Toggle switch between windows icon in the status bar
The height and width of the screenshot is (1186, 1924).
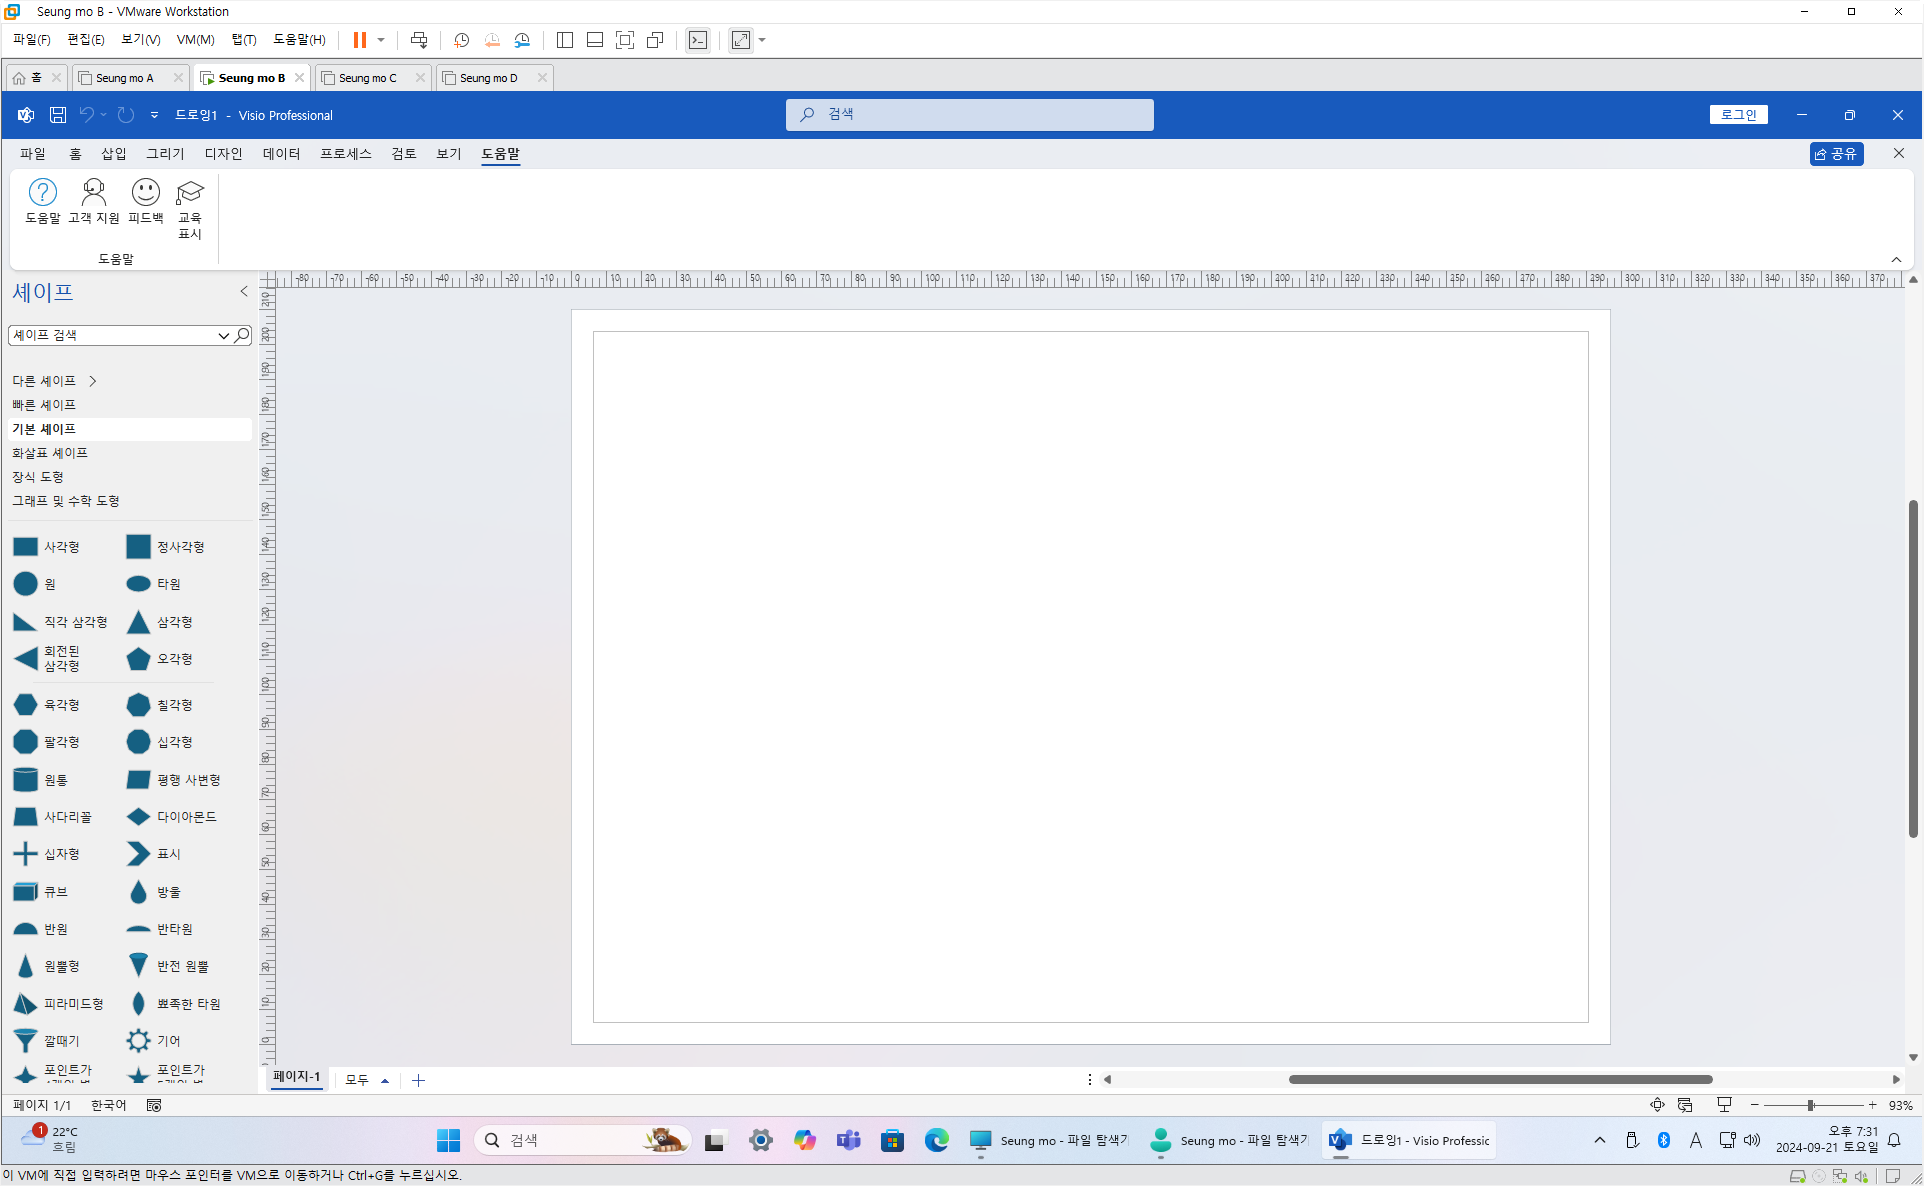click(x=1685, y=1105)
